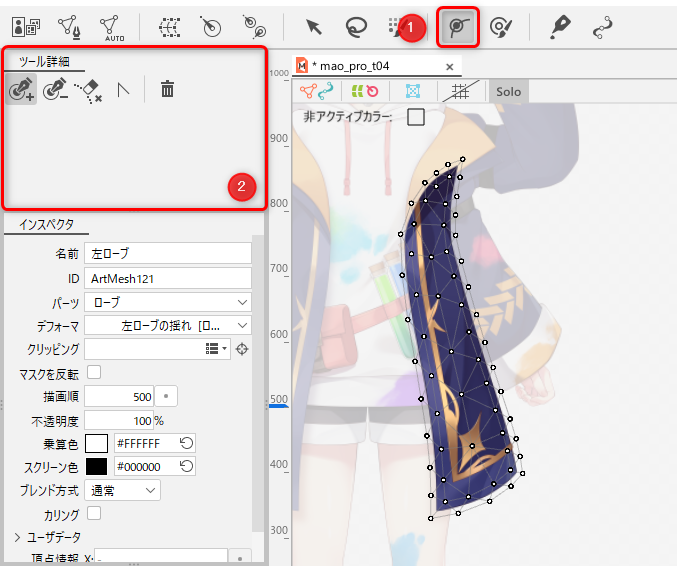Click the automatic mesh generator AUTO icon
This screenshot has width=677, height=566.
click(113, 27)
